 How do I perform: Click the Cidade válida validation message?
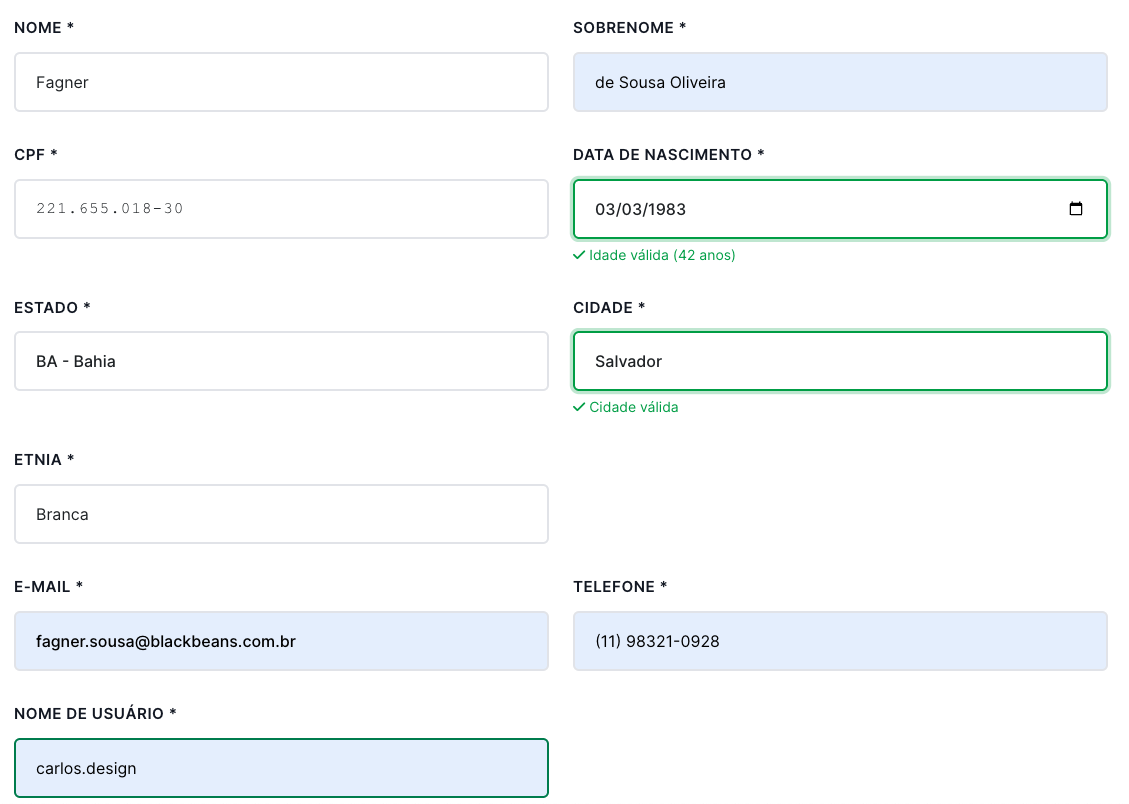coord(634,407)
